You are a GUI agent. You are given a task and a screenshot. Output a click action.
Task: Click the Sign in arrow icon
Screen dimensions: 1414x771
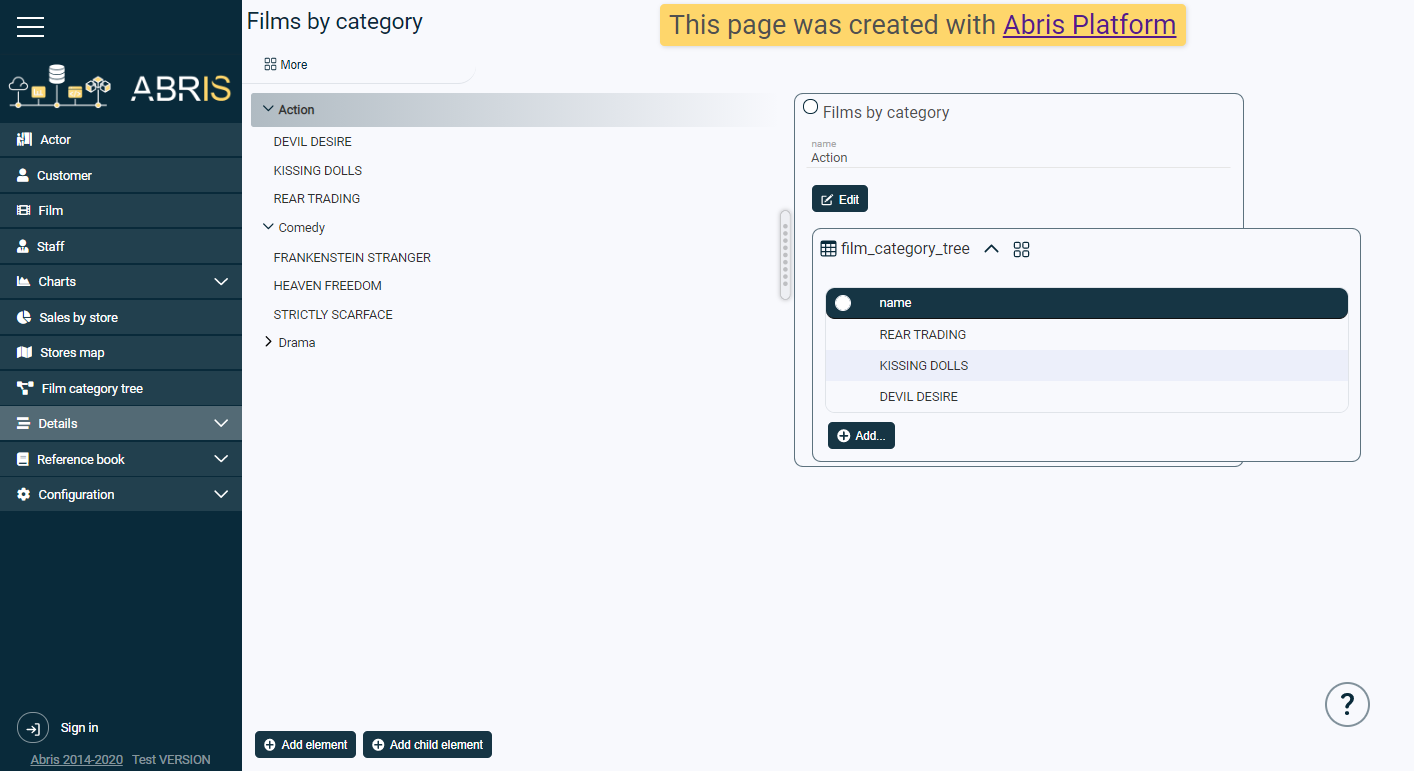[x=32, y=728]
